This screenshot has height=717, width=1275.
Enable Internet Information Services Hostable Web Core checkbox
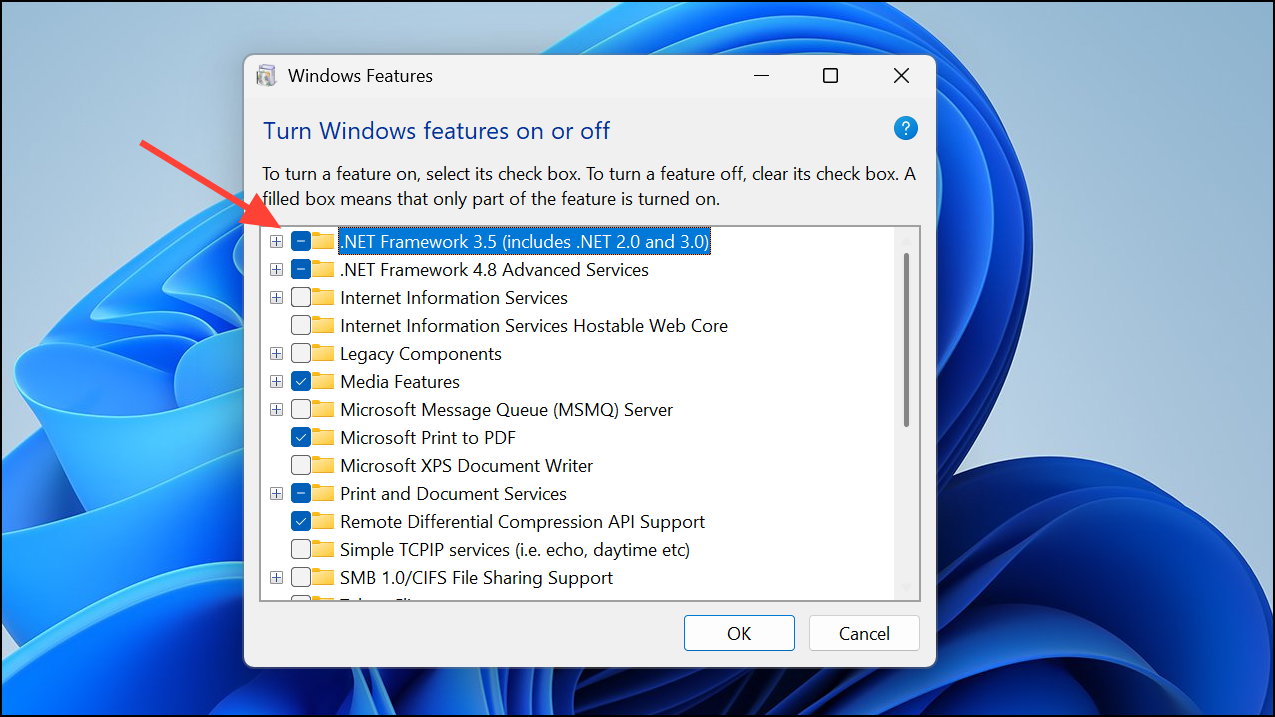click(300, 325)
